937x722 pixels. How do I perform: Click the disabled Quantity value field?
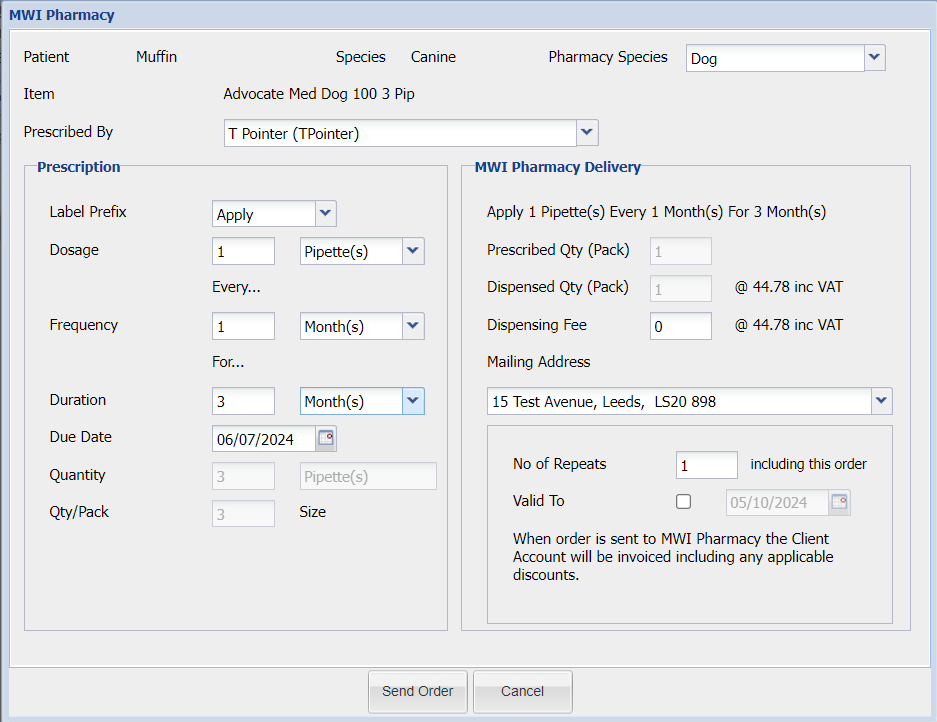(243, 476)
